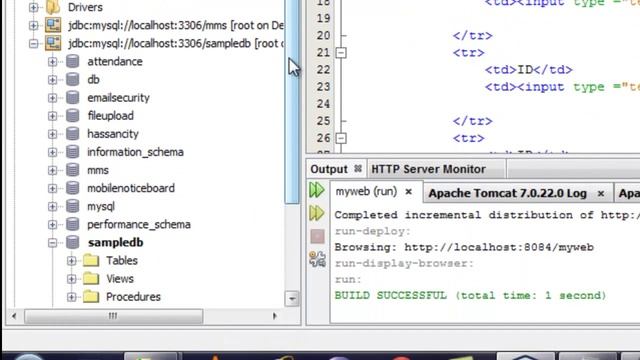This screenshot has height=360, width=640.
Task: Expand the attendance database node
Action: point(52,62)
